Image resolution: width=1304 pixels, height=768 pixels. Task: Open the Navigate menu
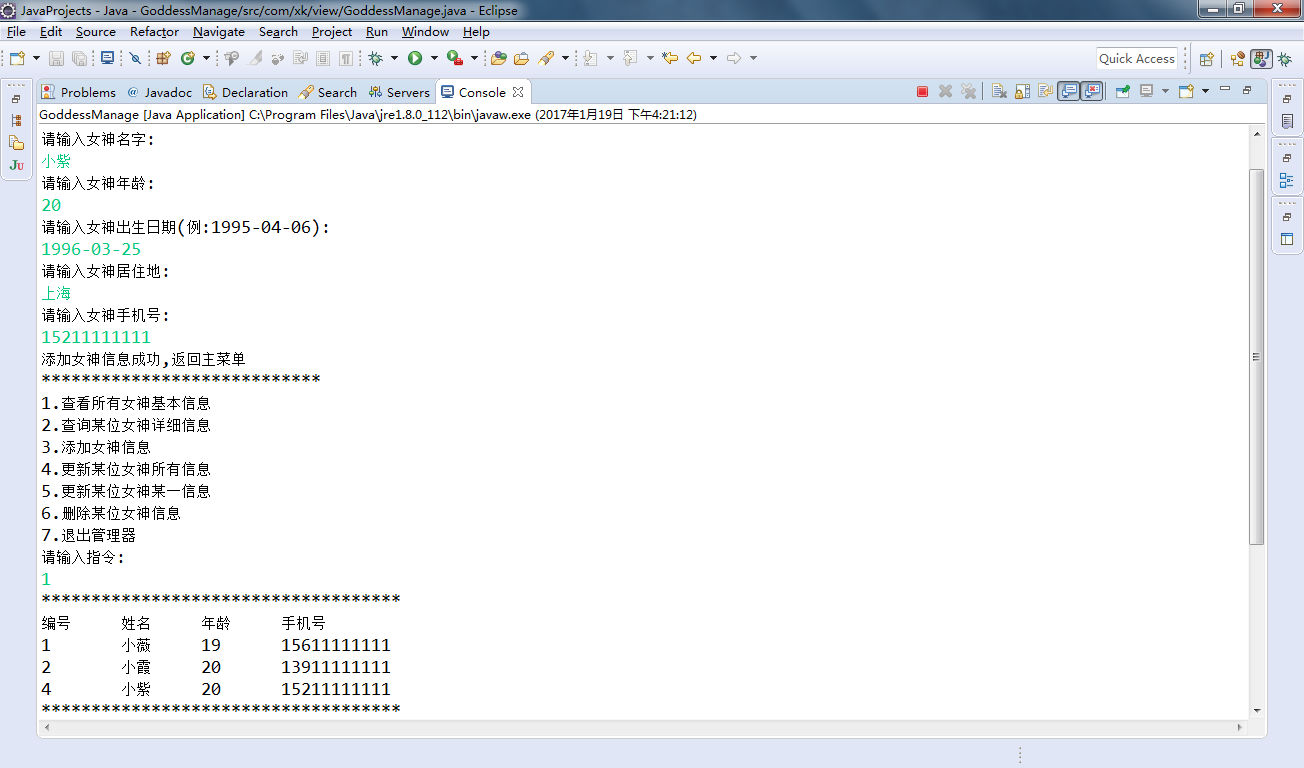(x=219, y=32)
